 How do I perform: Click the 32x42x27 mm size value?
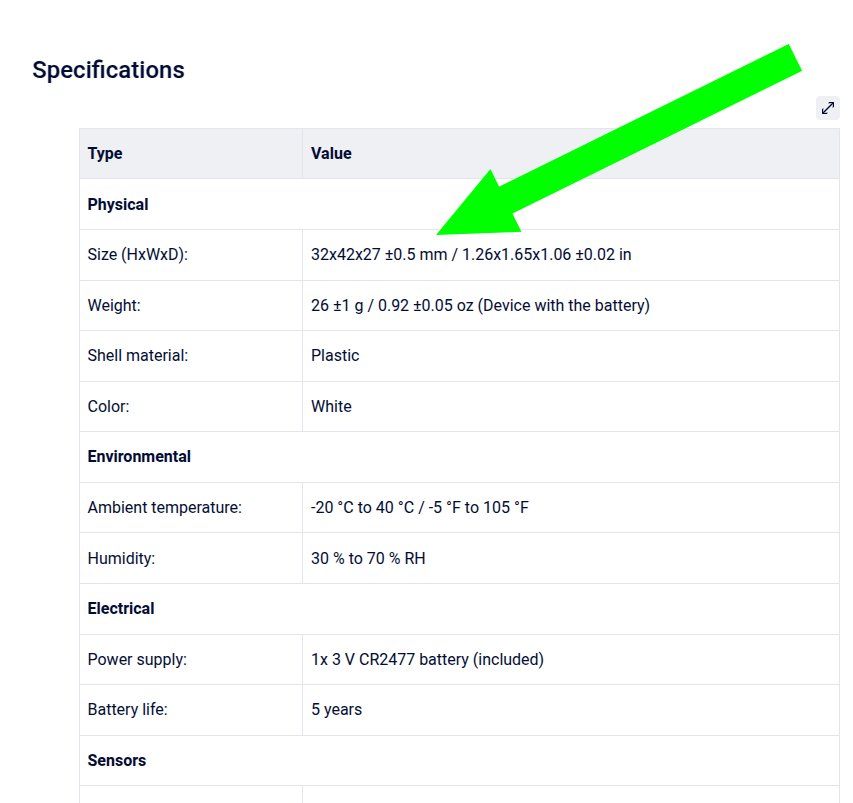(471, 255)
